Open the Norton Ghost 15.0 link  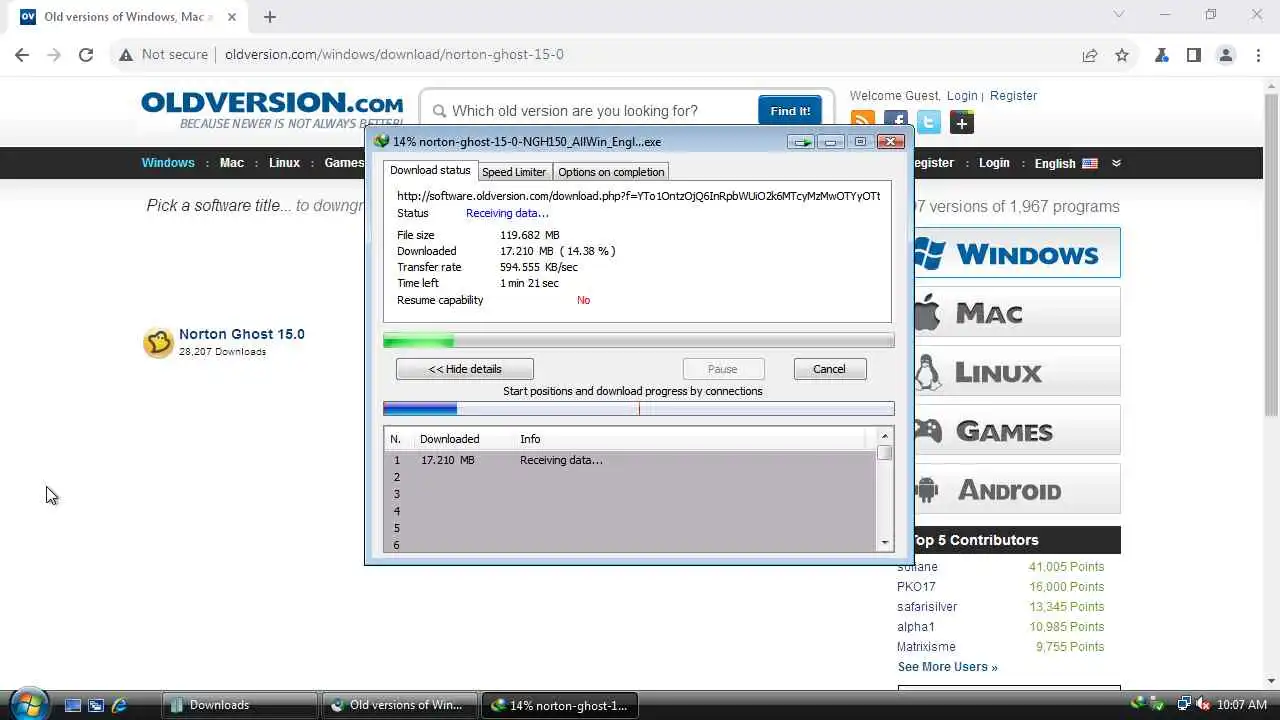click(242, 334)
